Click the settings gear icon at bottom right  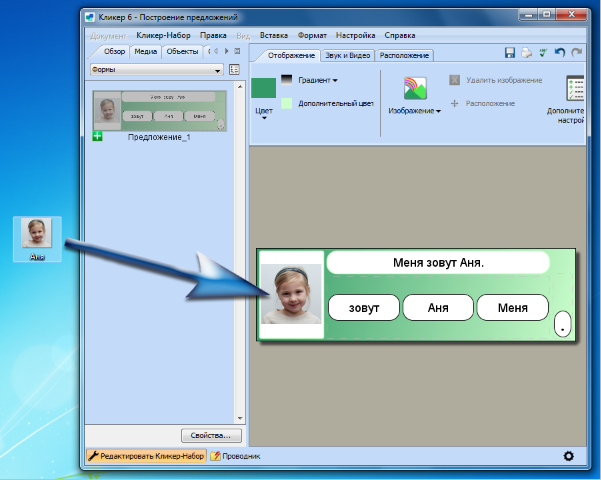click(569, 456)
